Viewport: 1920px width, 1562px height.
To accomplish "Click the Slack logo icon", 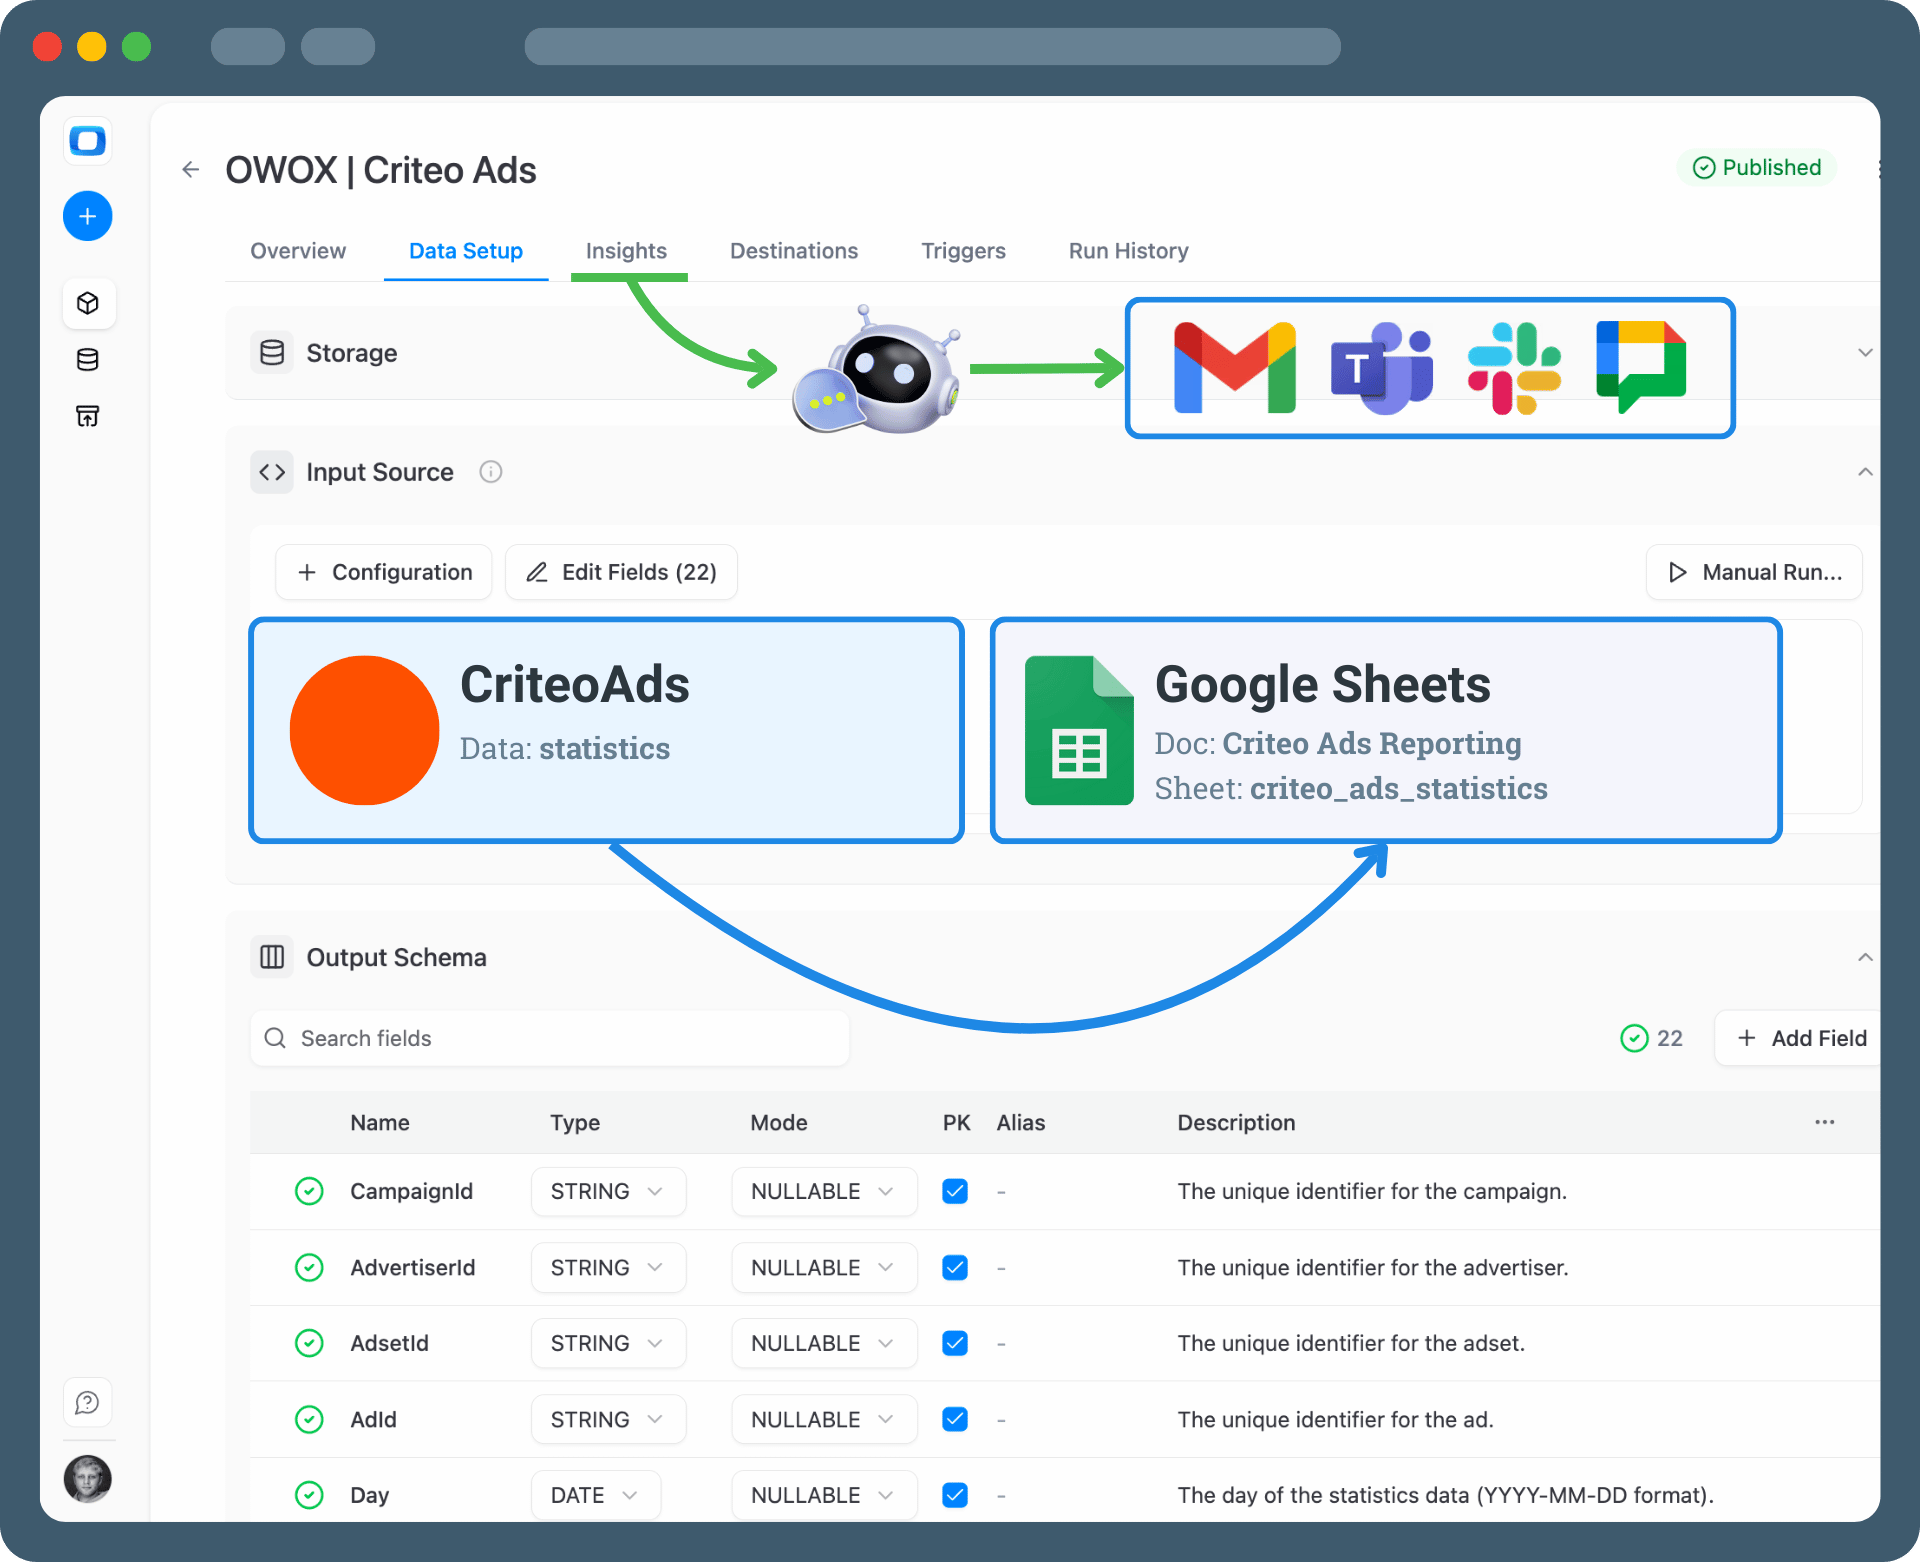I will tap(1514, 367).
